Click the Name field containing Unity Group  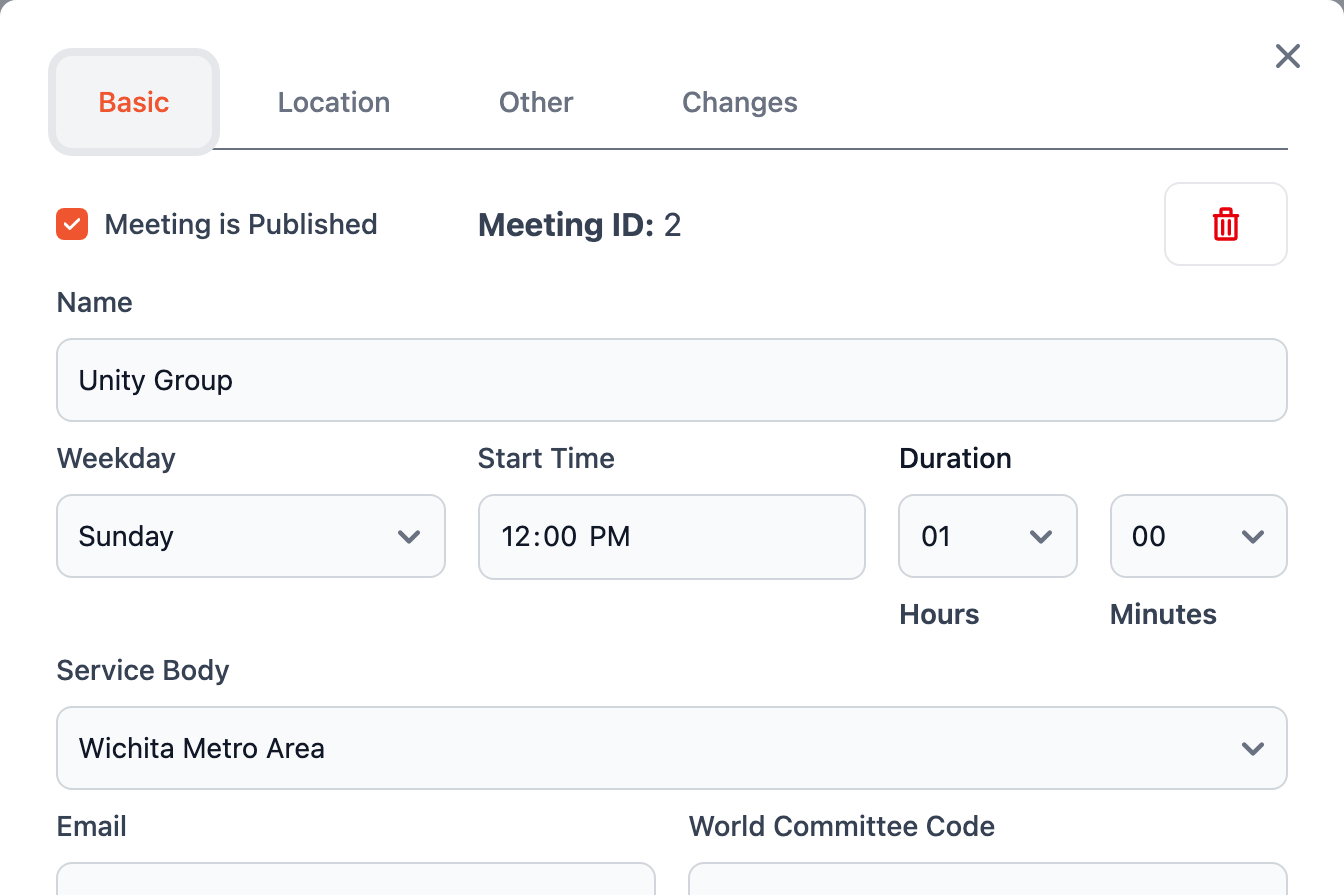pyautogui.click(x=672, y=380)
